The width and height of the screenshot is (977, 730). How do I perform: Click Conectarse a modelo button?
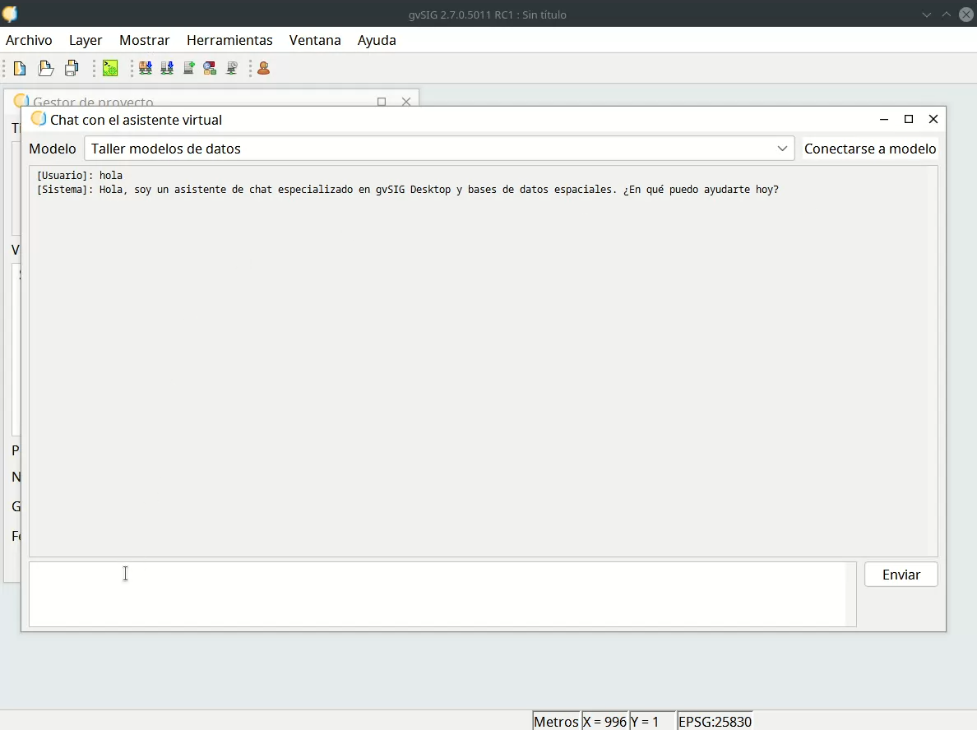click(x=870, y=149)
